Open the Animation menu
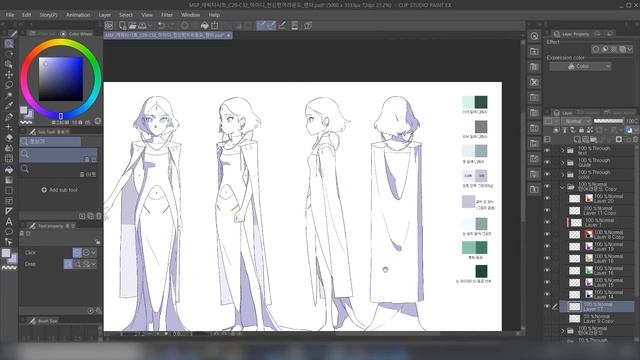 coord(78,15)
